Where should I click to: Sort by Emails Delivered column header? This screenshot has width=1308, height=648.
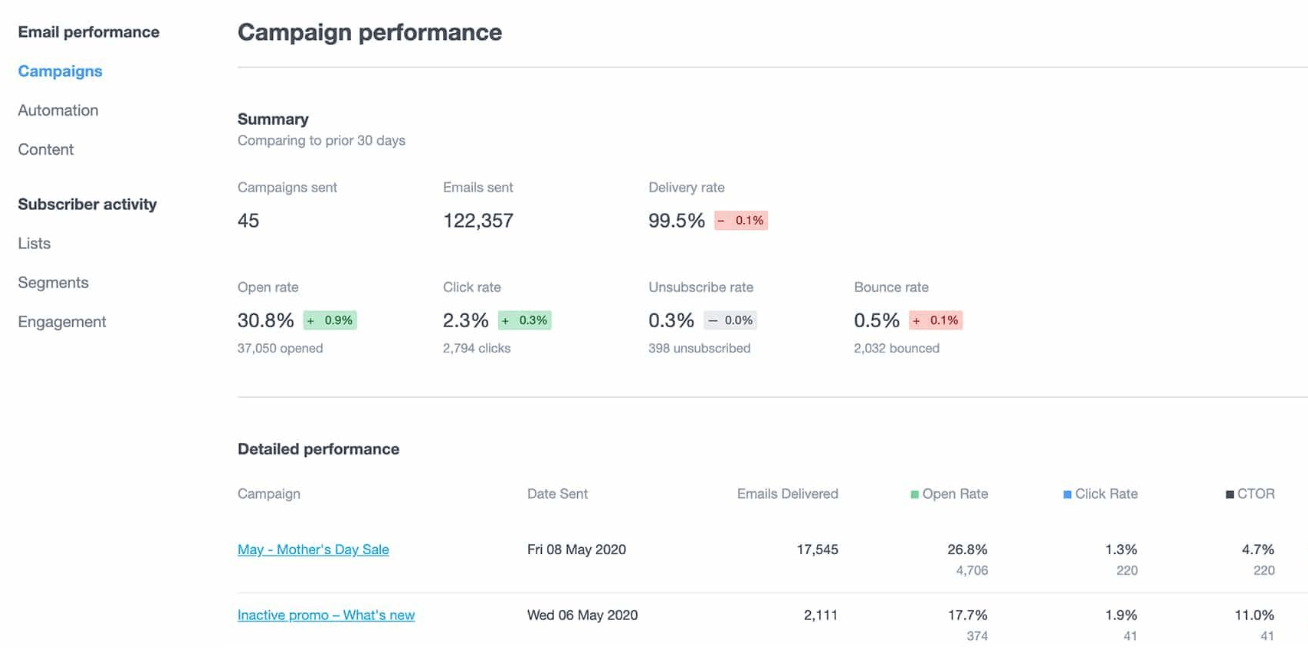(787, 494)
